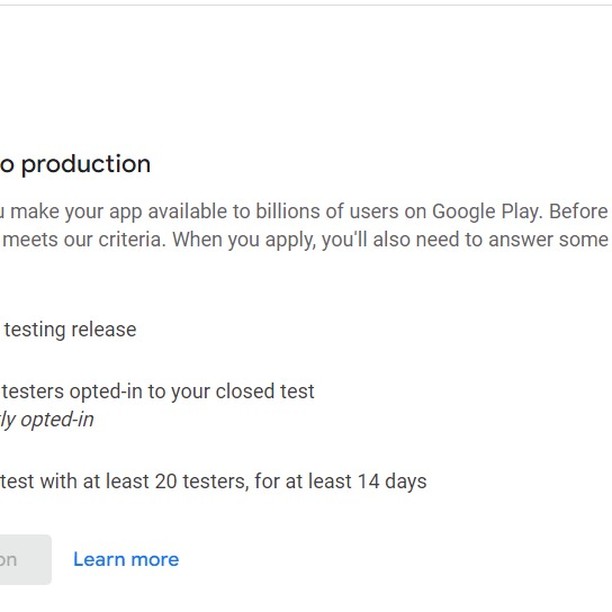
Task: Click "testers opted-in to your closed test"
Action: point(158,392)
